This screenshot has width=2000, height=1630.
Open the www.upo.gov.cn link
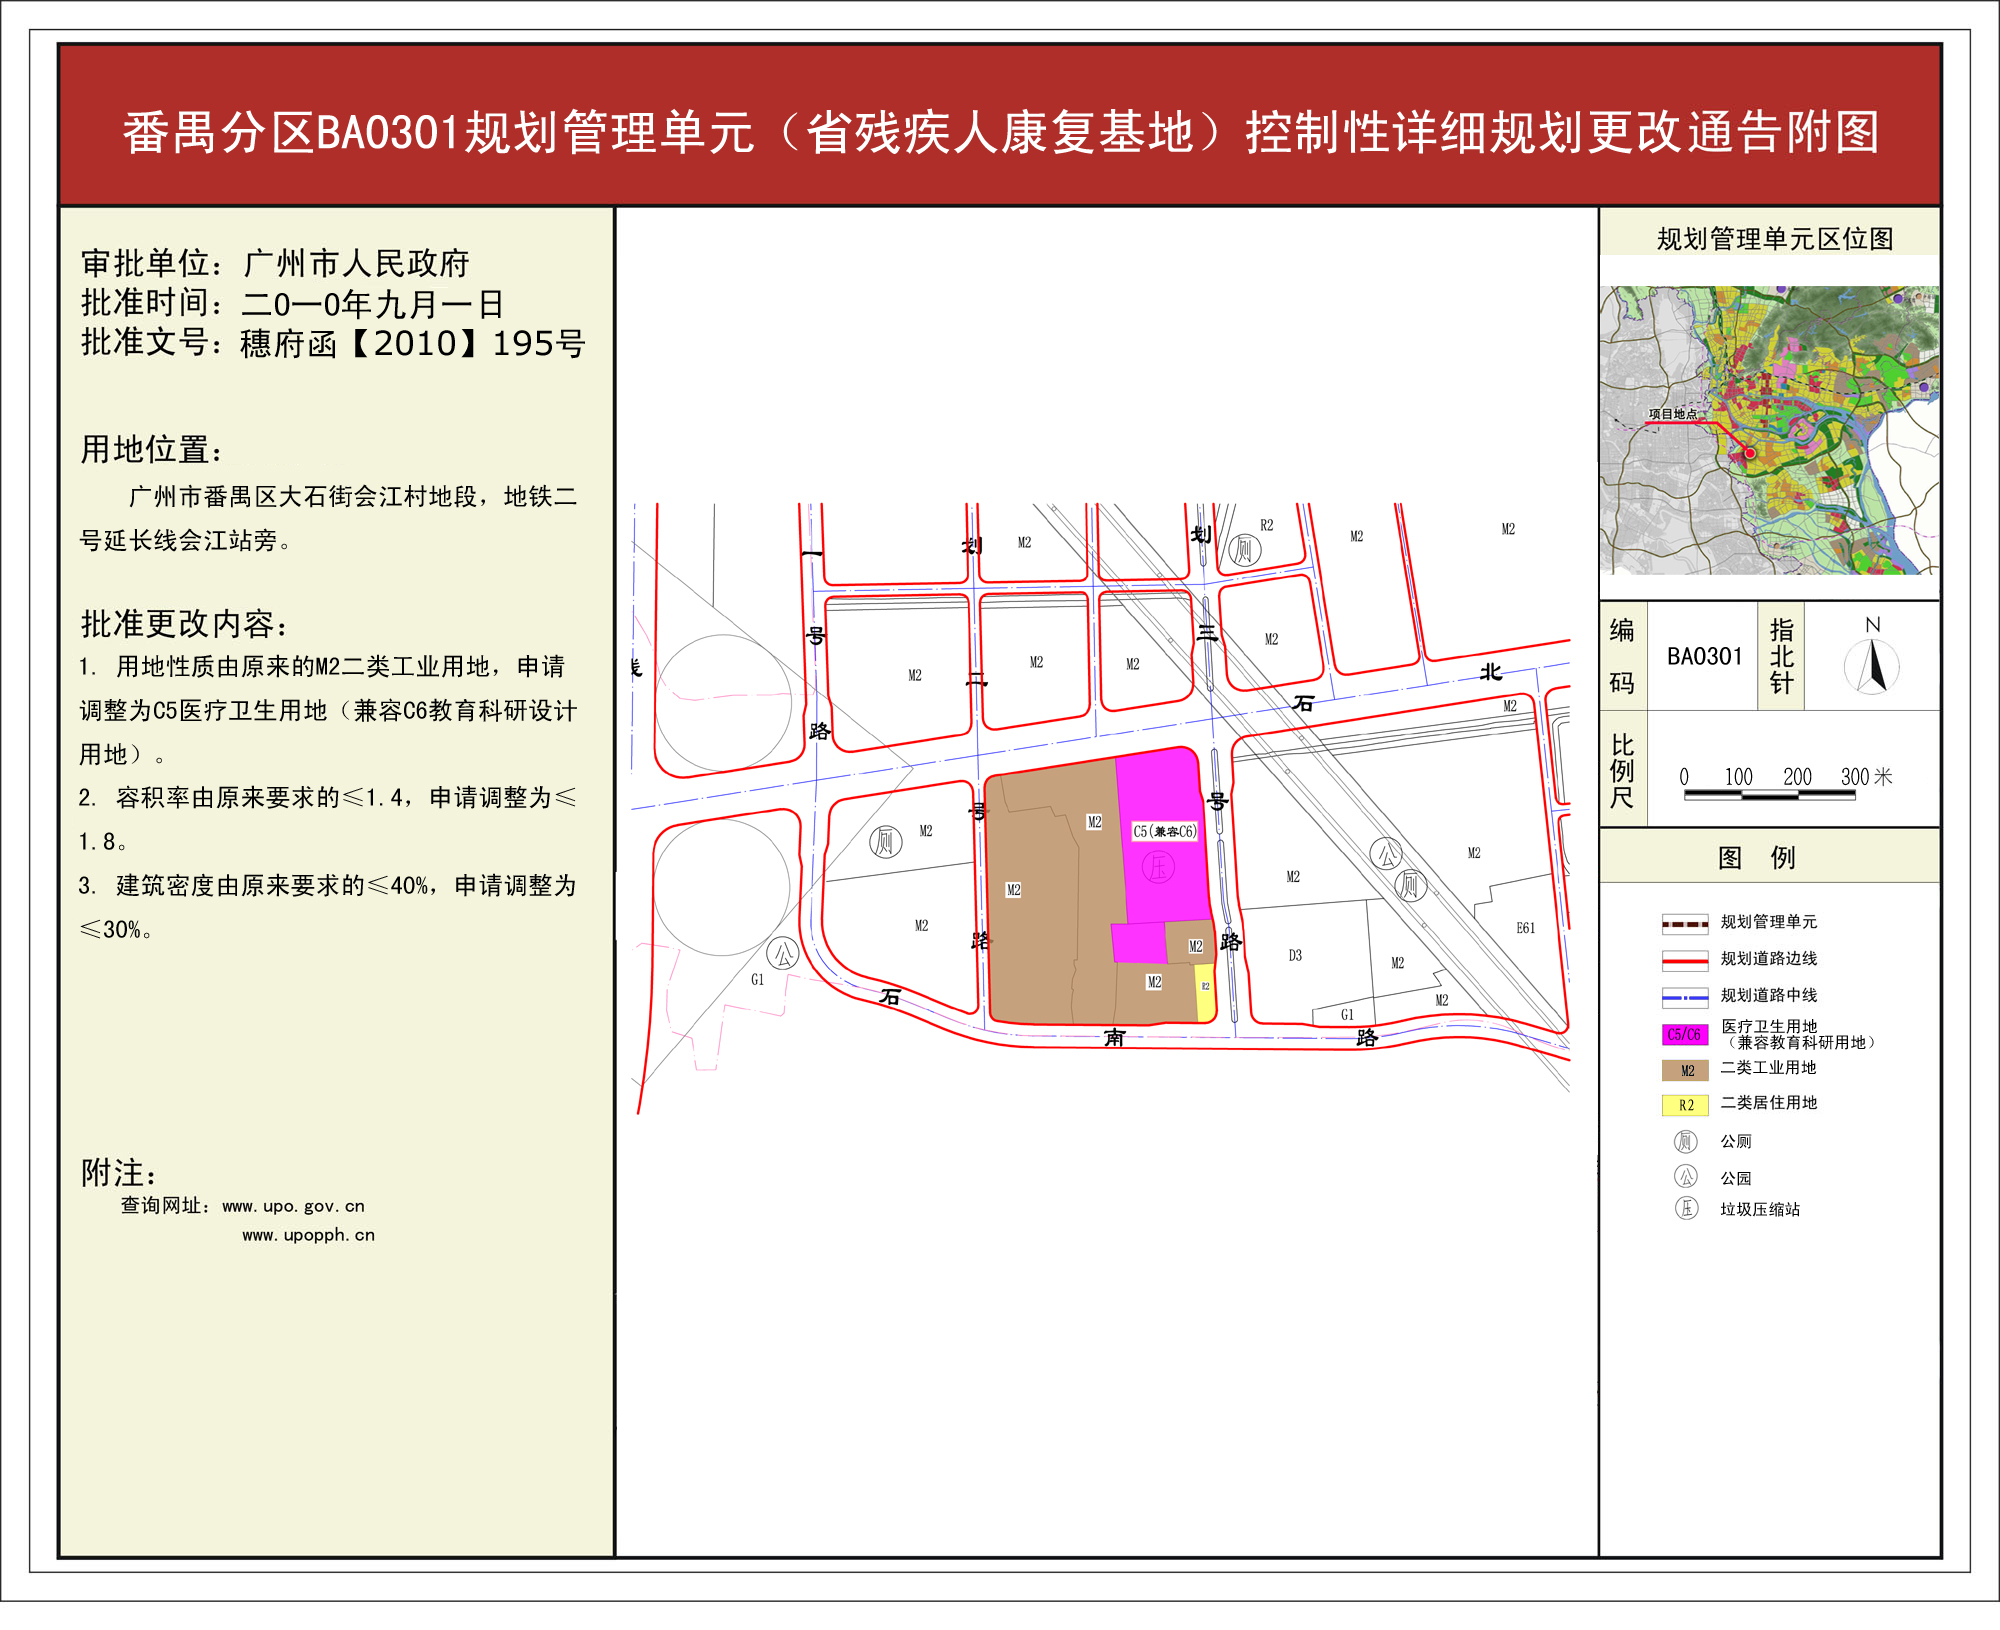pyautogui.click(x=293, y=1206)
